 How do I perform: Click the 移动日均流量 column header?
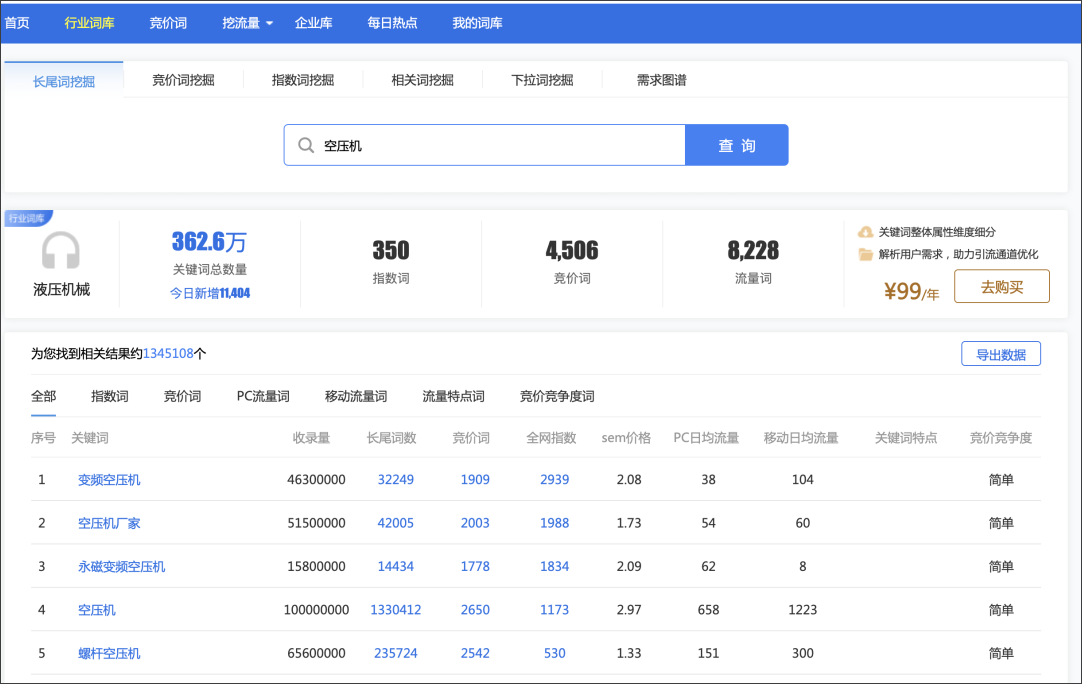coord(801,438)
